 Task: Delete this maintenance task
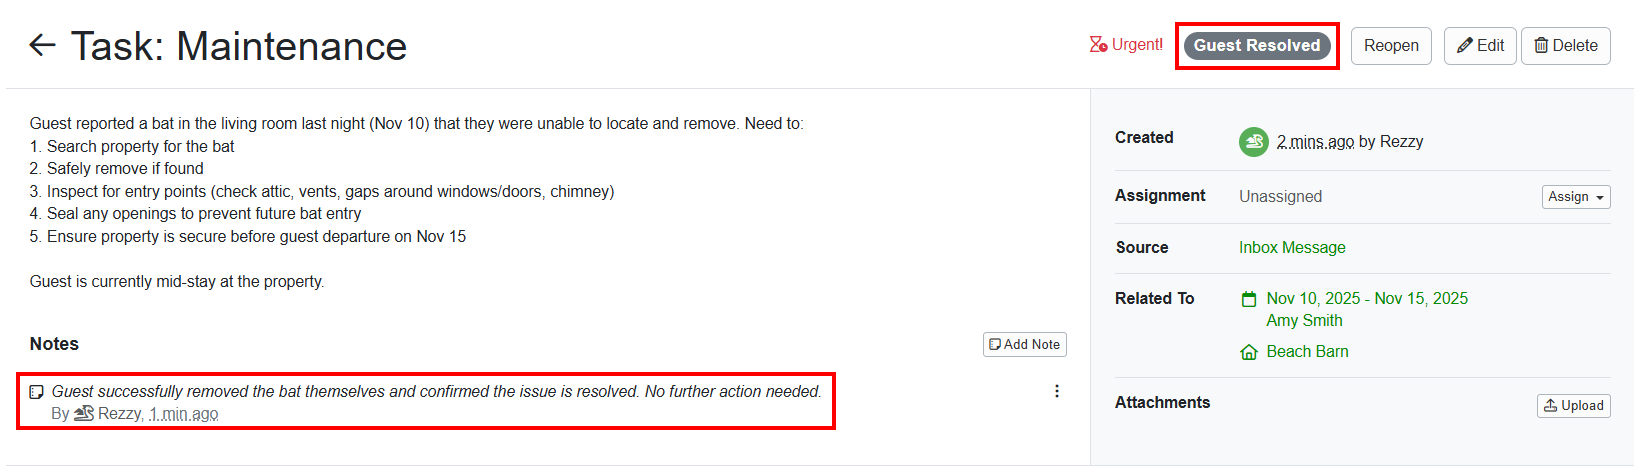(1565, 46)
